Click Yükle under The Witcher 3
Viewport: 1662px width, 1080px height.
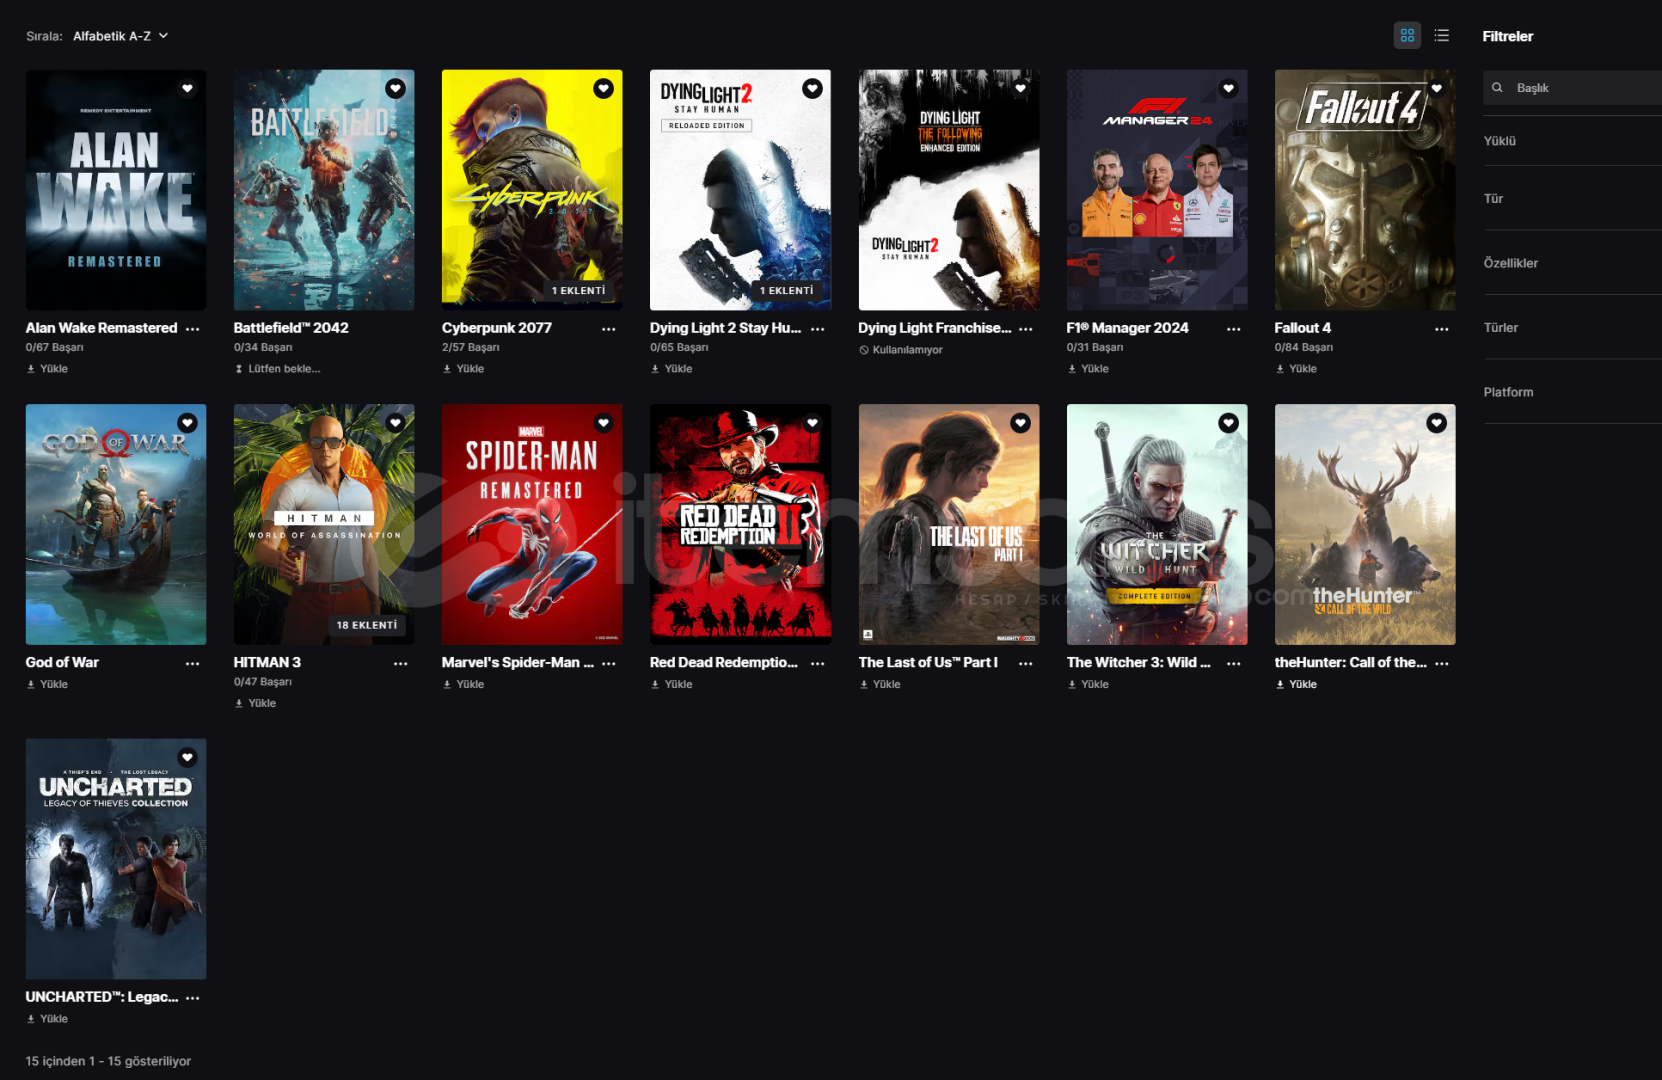[x=1088, y=685]
